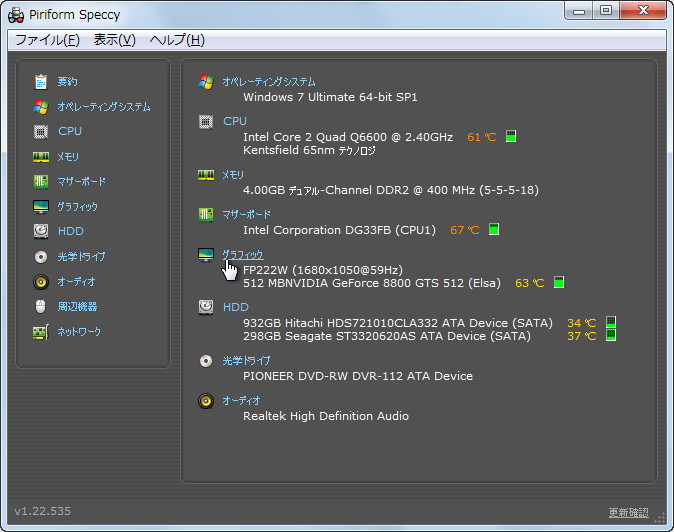Click Windows 7 Ultimate 64-bit SP1 text
The width and height of the screenshot is (674, 532).
(x=330, y=97)
